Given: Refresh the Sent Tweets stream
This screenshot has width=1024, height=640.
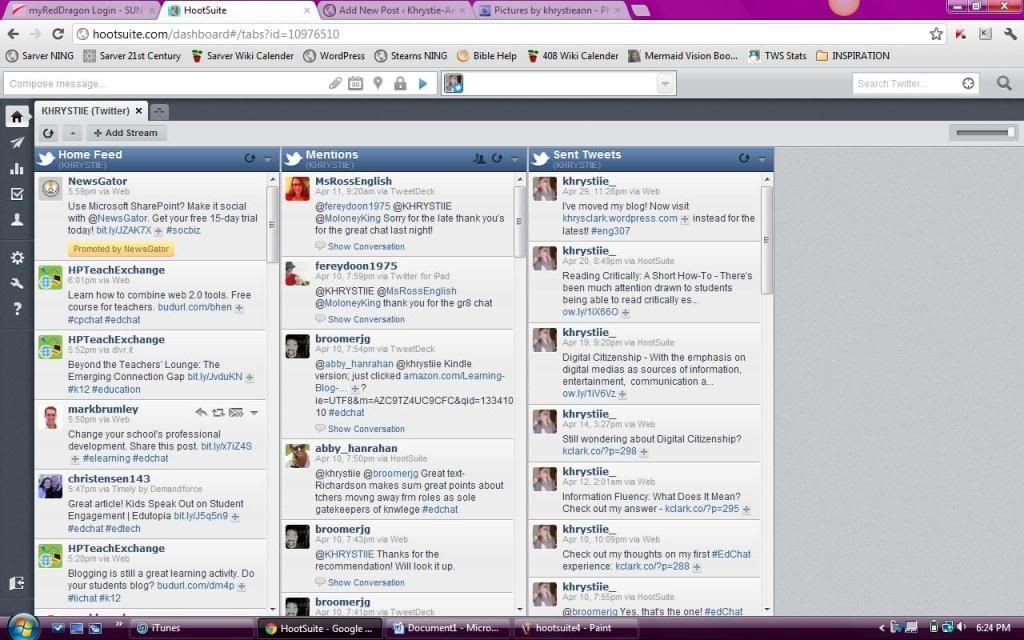Looking at the screenshot, I should point(744,158).
